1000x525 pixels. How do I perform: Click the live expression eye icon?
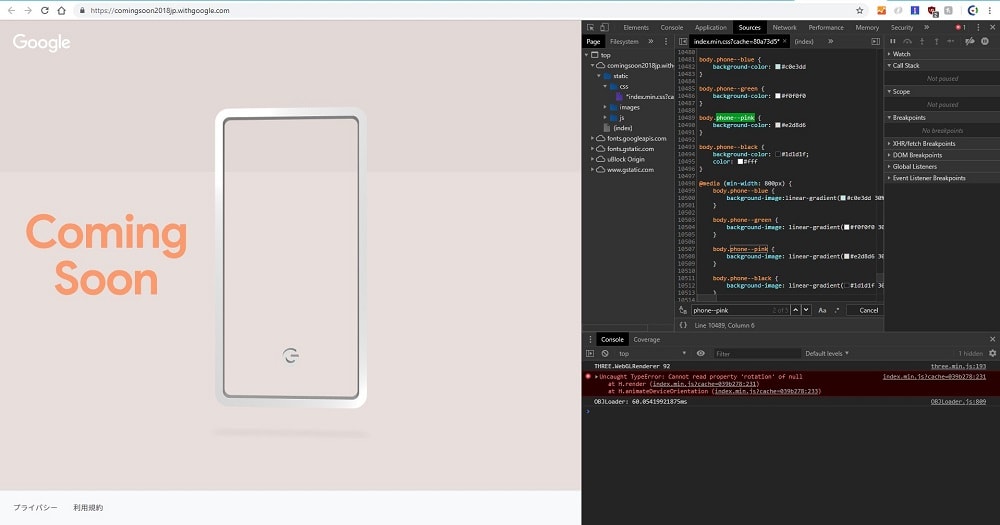click(x=700, y=353)
